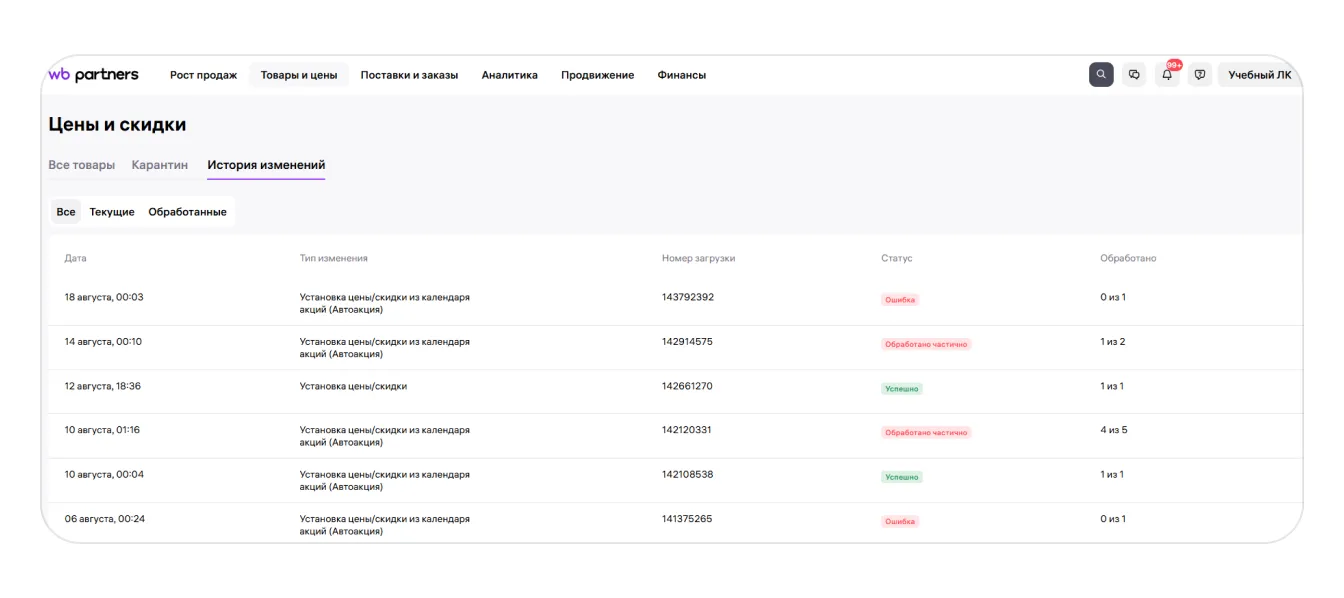This screenshot has height=598, width=1344.
Task: Click the Статус column header
Action: coord(897,258)
